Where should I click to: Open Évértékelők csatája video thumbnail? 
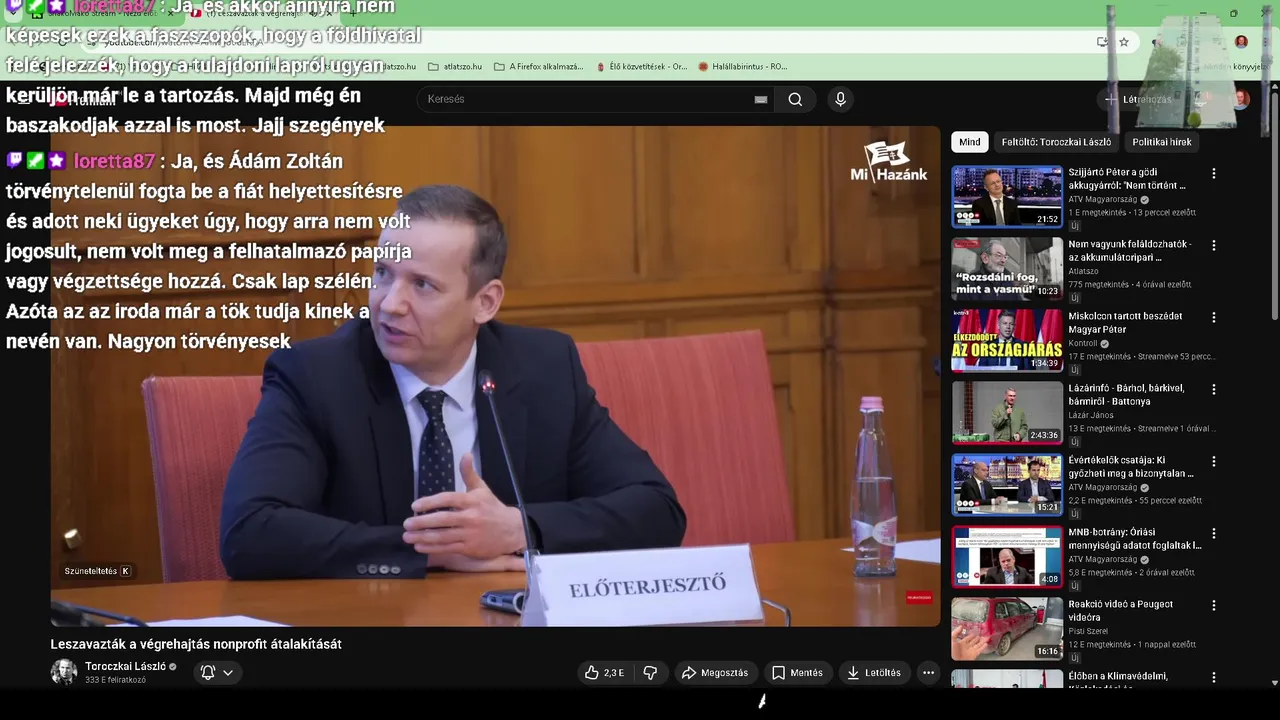tap(1007, 485)
